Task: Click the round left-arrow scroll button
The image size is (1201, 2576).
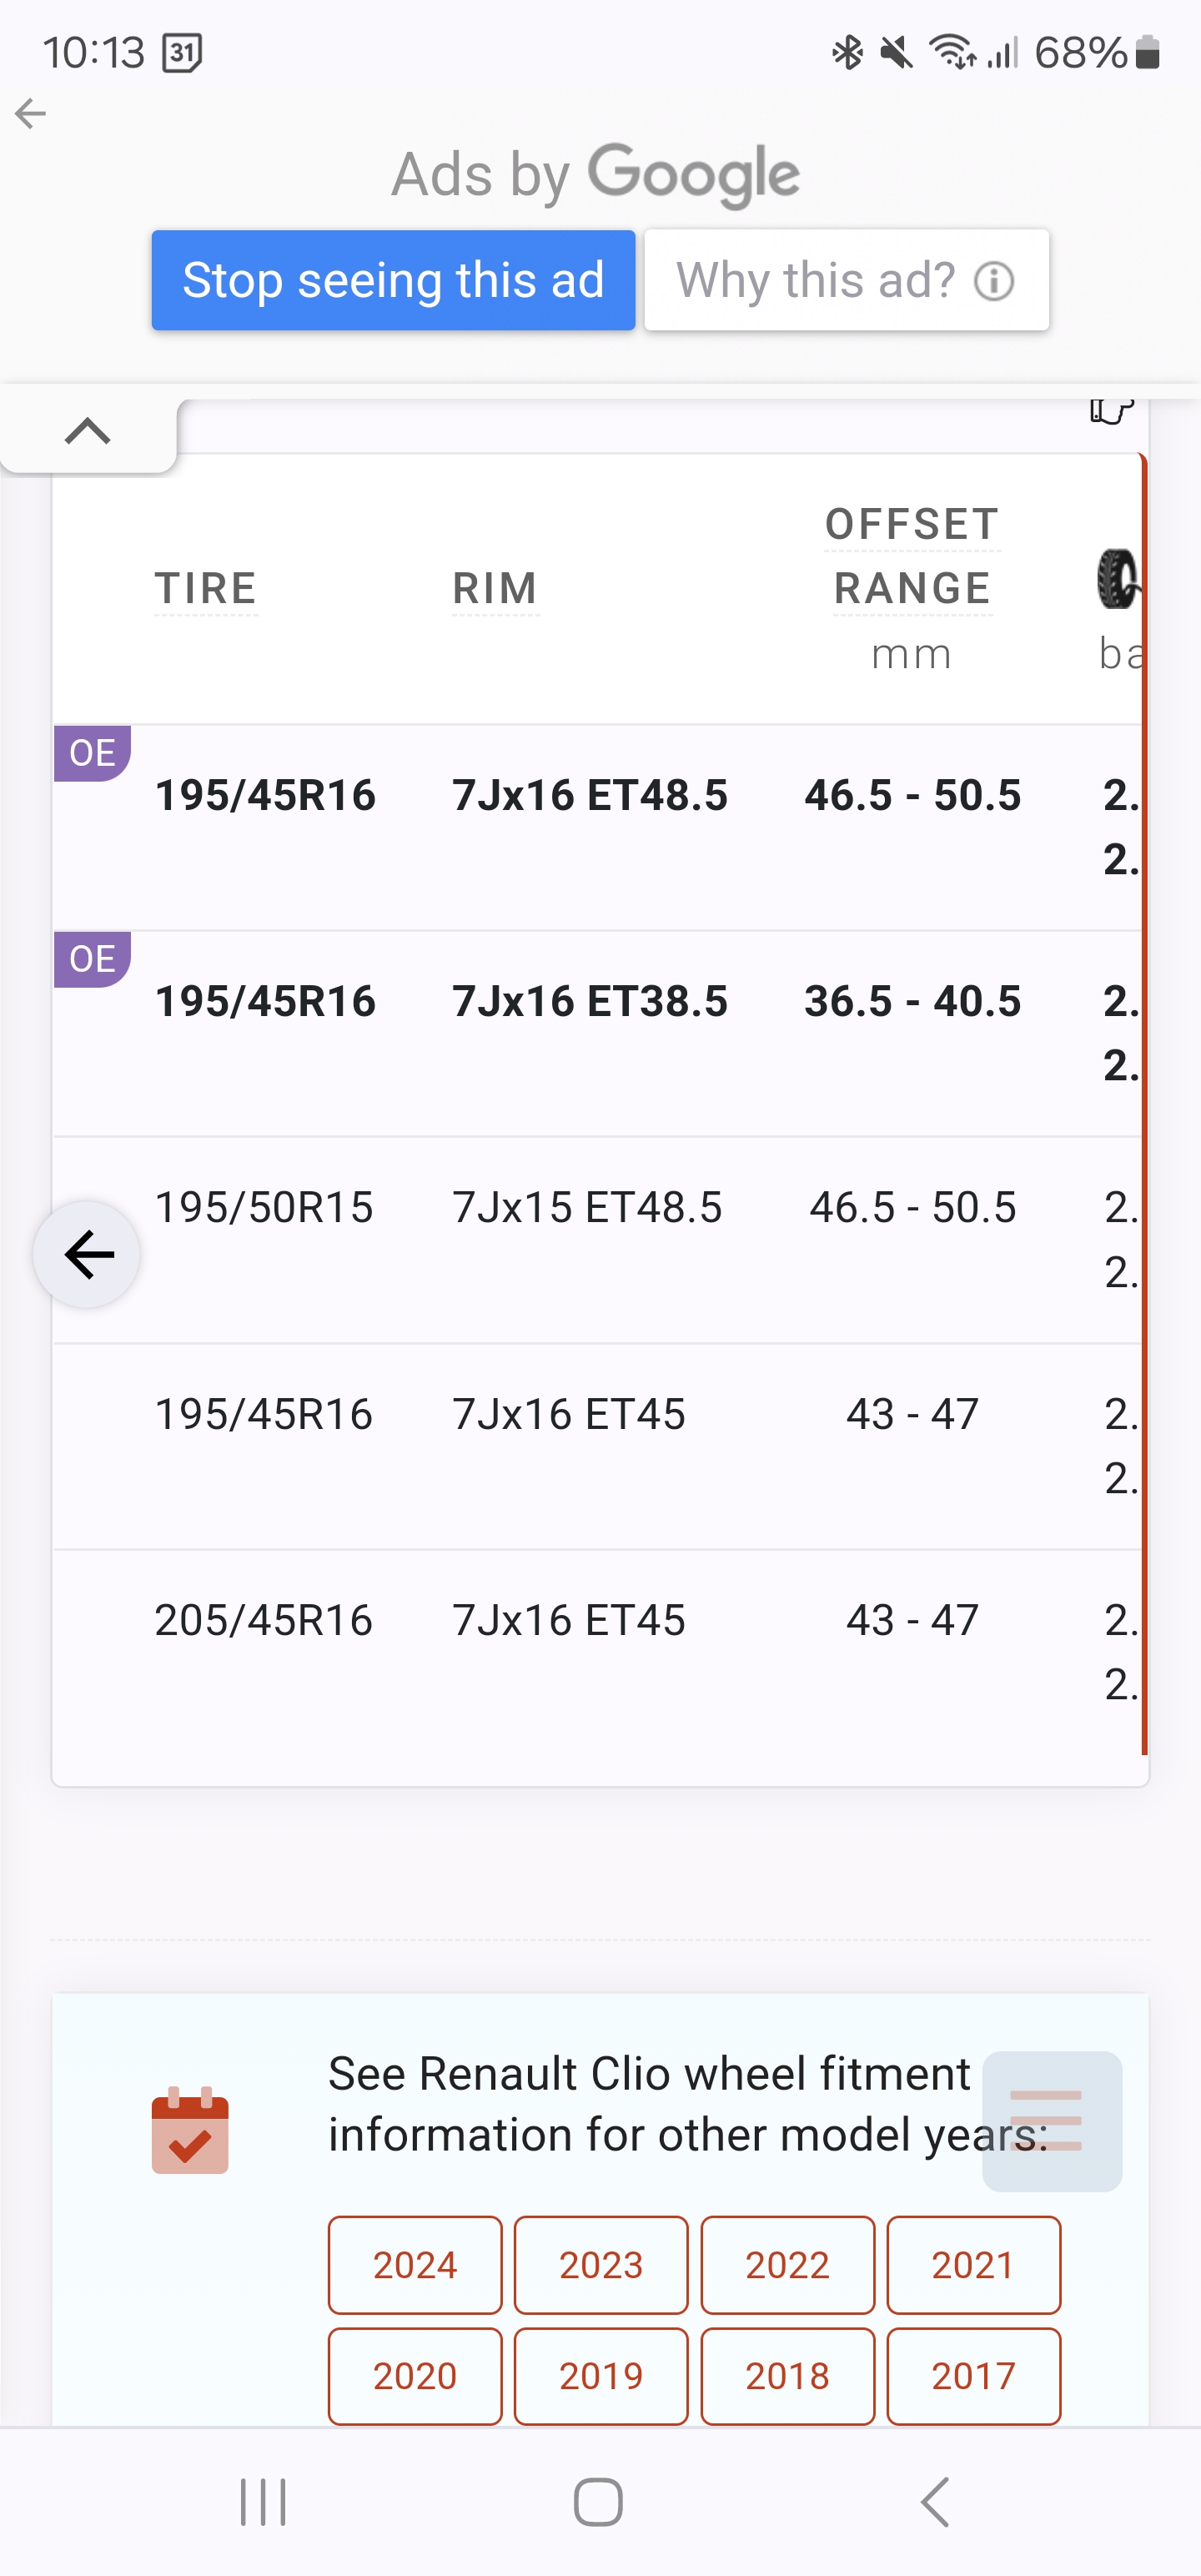Action: (x=88, y=1254)
